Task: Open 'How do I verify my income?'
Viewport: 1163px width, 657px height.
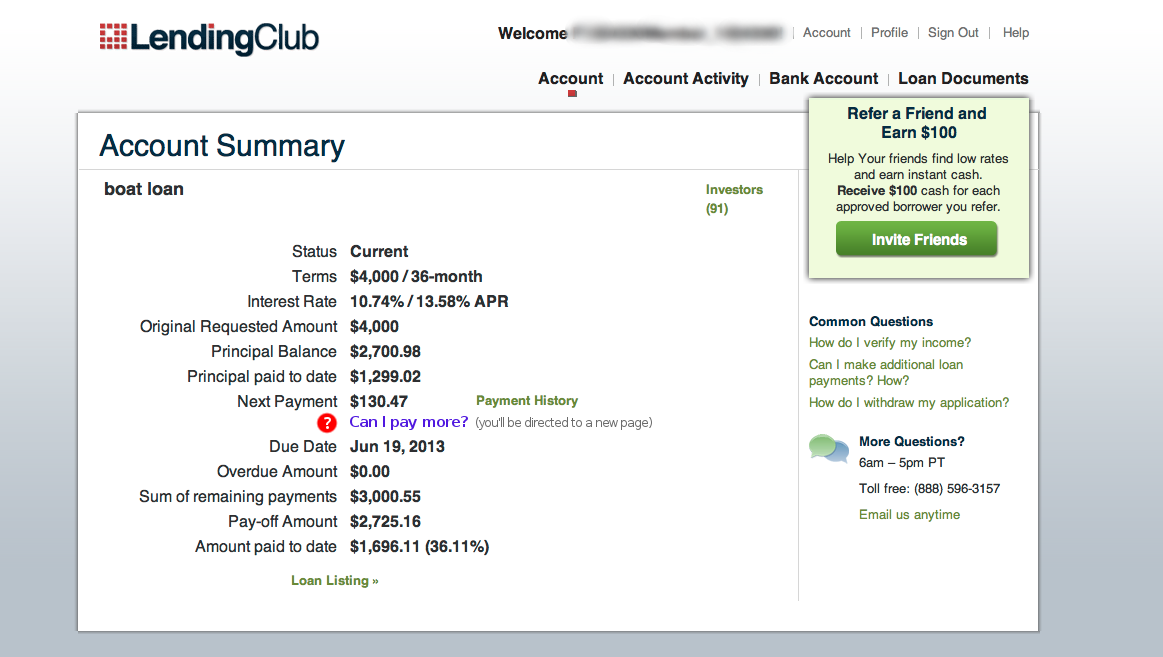Action: click(x=890, y=343)
